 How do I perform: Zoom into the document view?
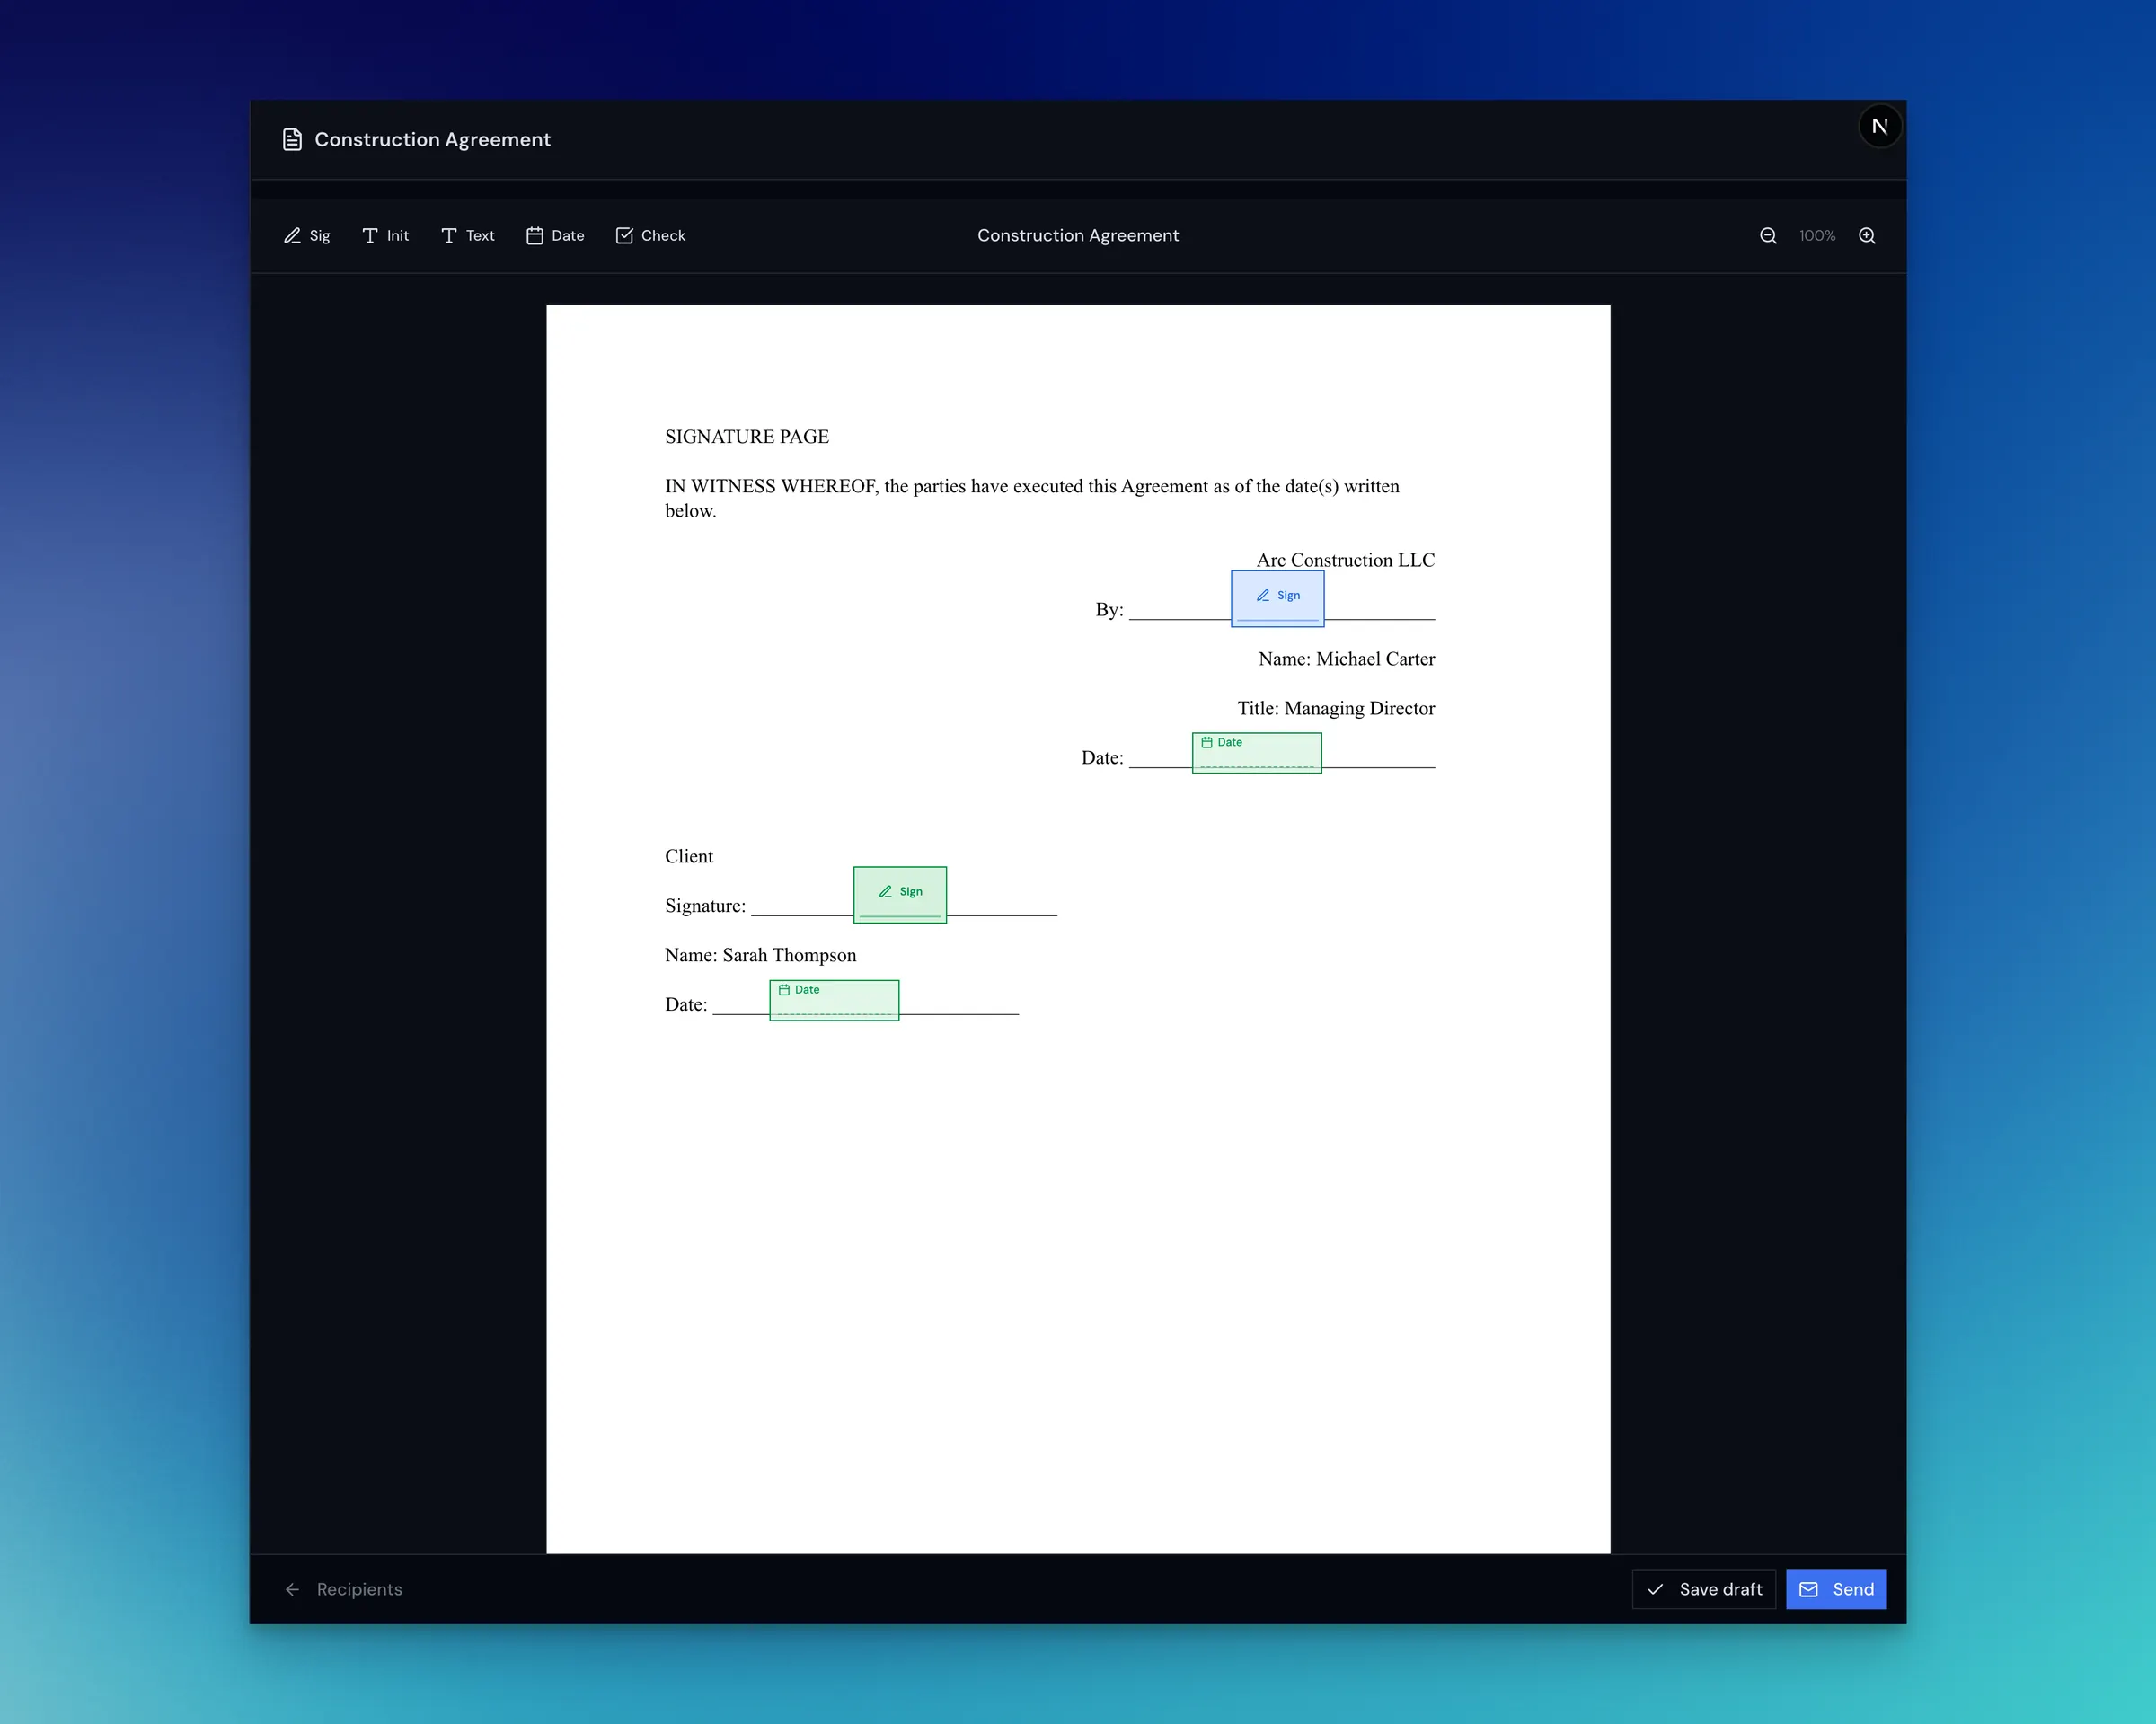coord(1867,236)
